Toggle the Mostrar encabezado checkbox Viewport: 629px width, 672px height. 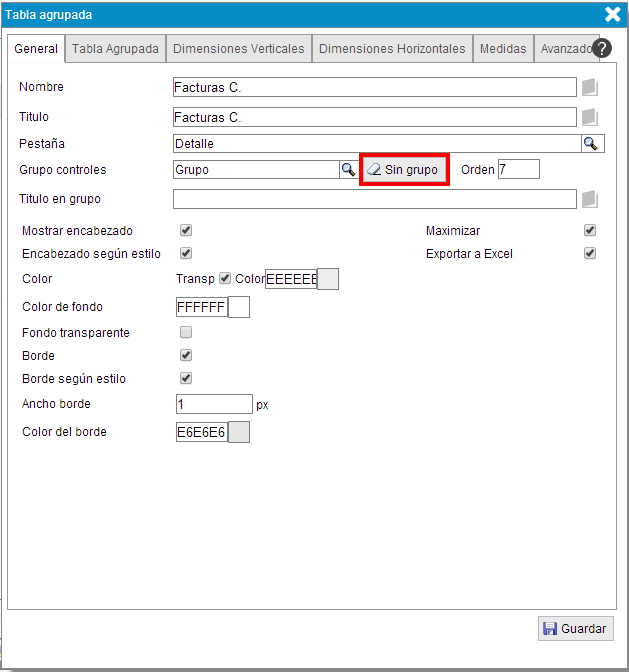tap(186, 231)
